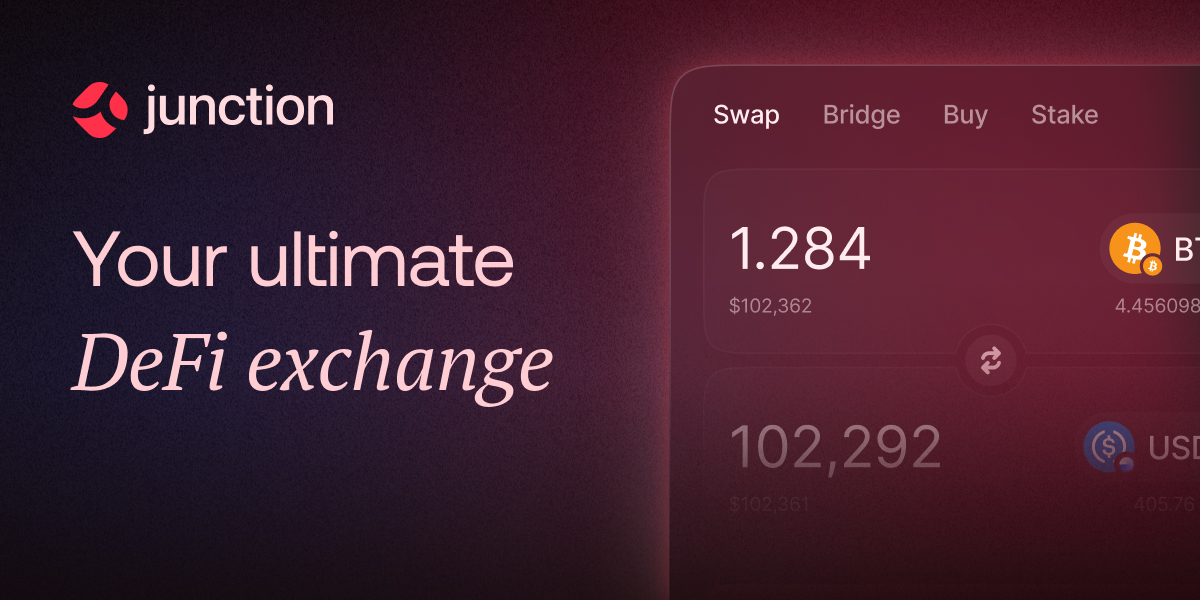Click the small Bitcoin network badge

pos(1152,266)
